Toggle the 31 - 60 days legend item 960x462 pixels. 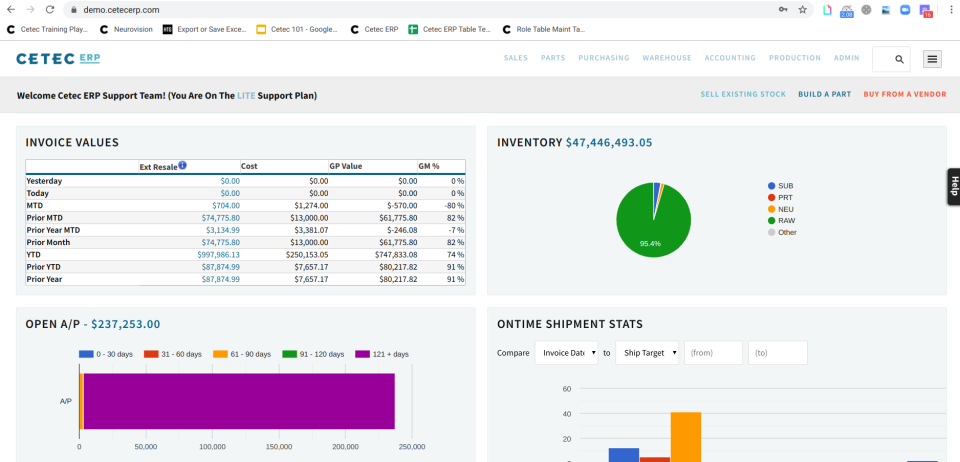click(x=173, y=354)
